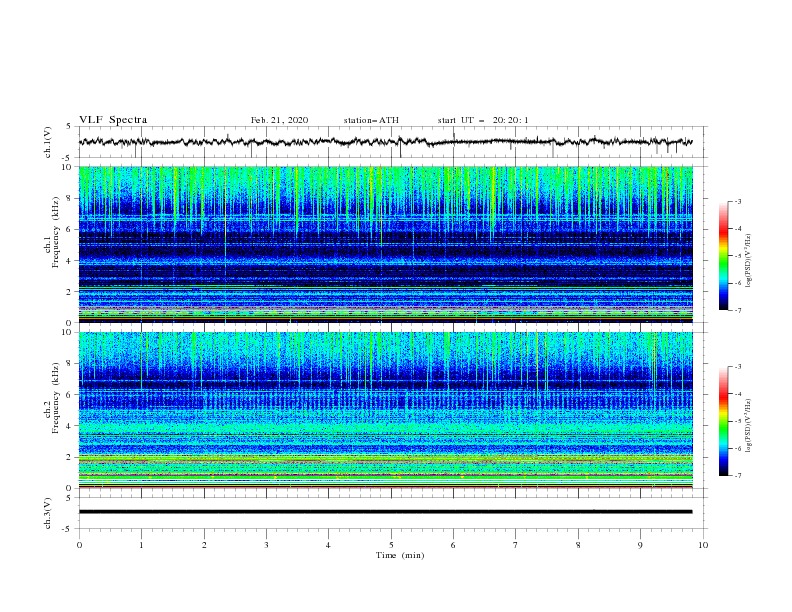Click time axis tick label "0"
The width and height of the screenshot is (792, 612).
(x=79, y=545)
